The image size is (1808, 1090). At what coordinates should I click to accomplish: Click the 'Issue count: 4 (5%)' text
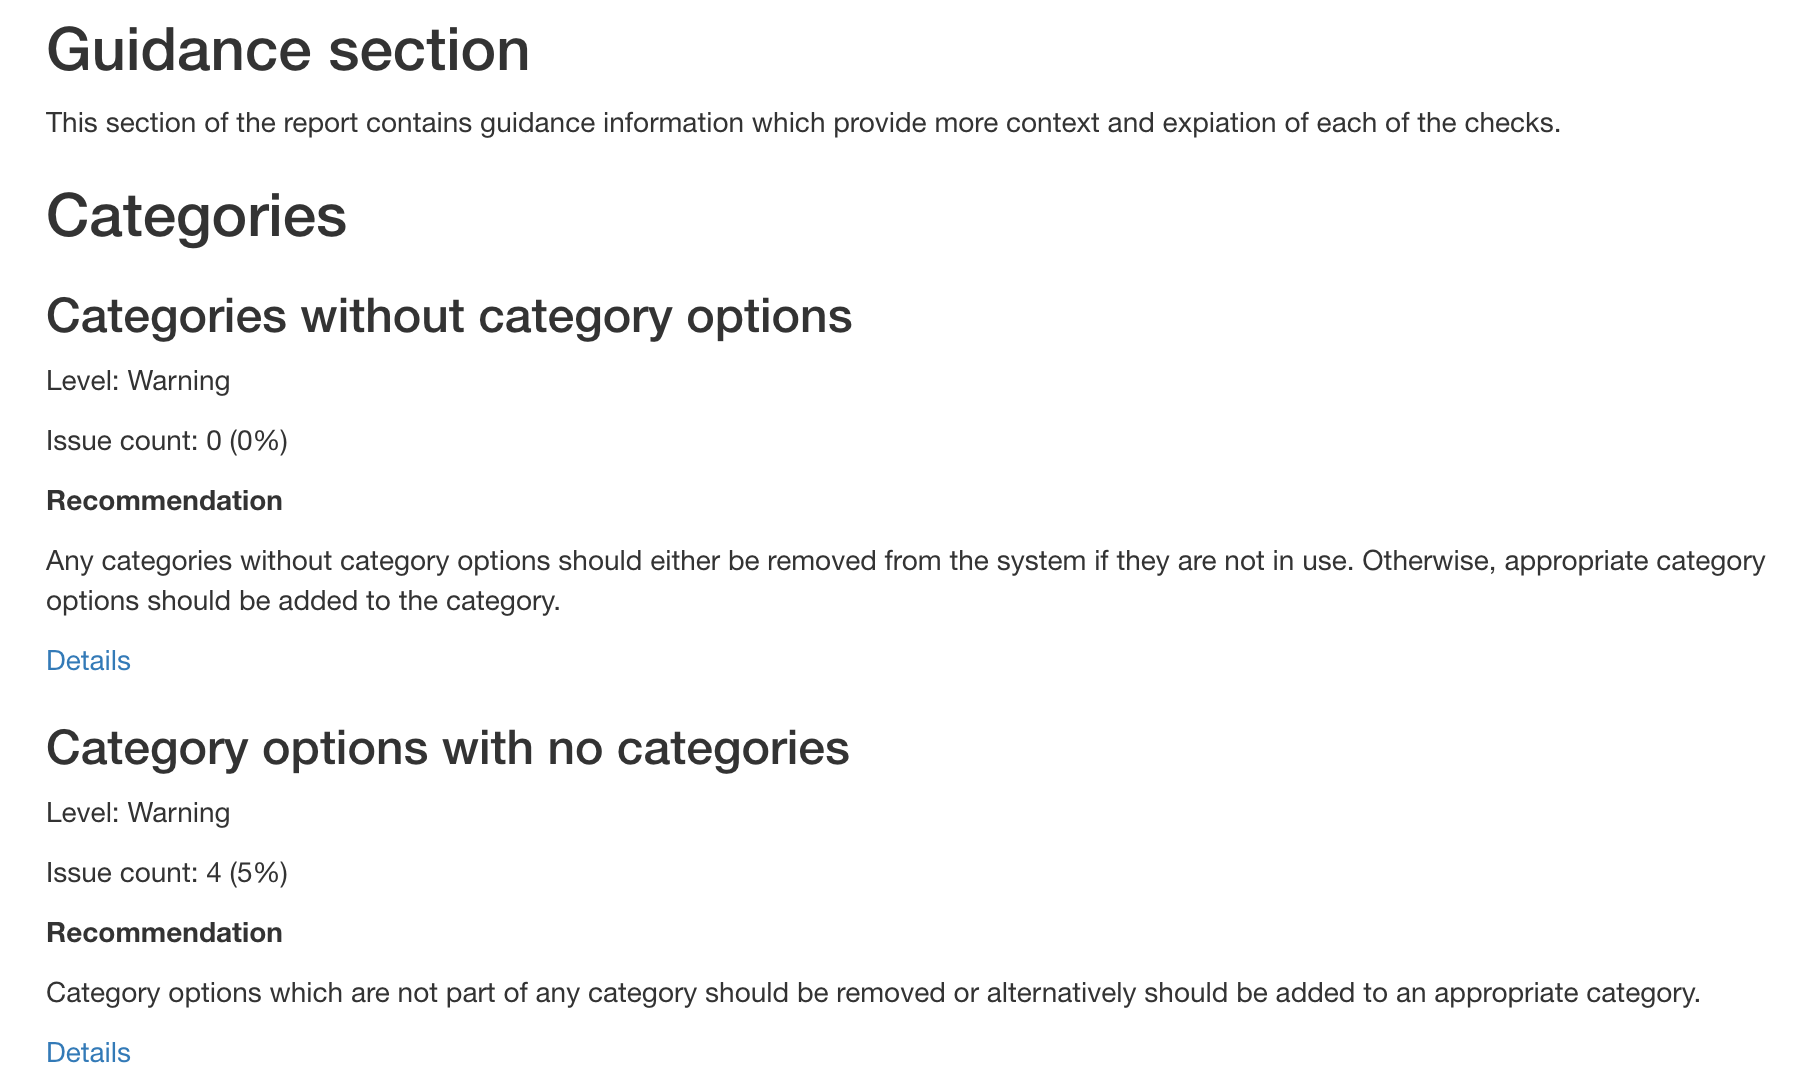pyautogui.click(x=167, y=873)
